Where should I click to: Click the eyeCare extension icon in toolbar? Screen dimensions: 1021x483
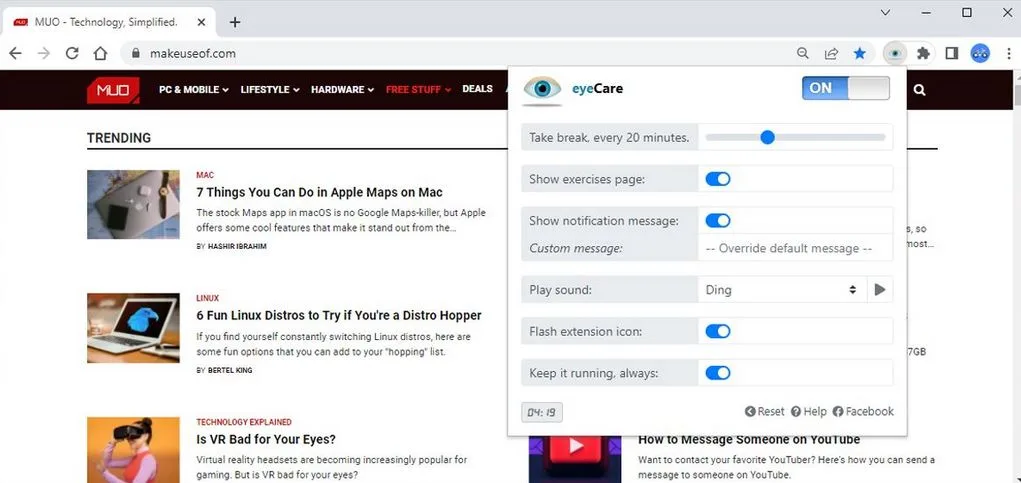click(895, 53)
